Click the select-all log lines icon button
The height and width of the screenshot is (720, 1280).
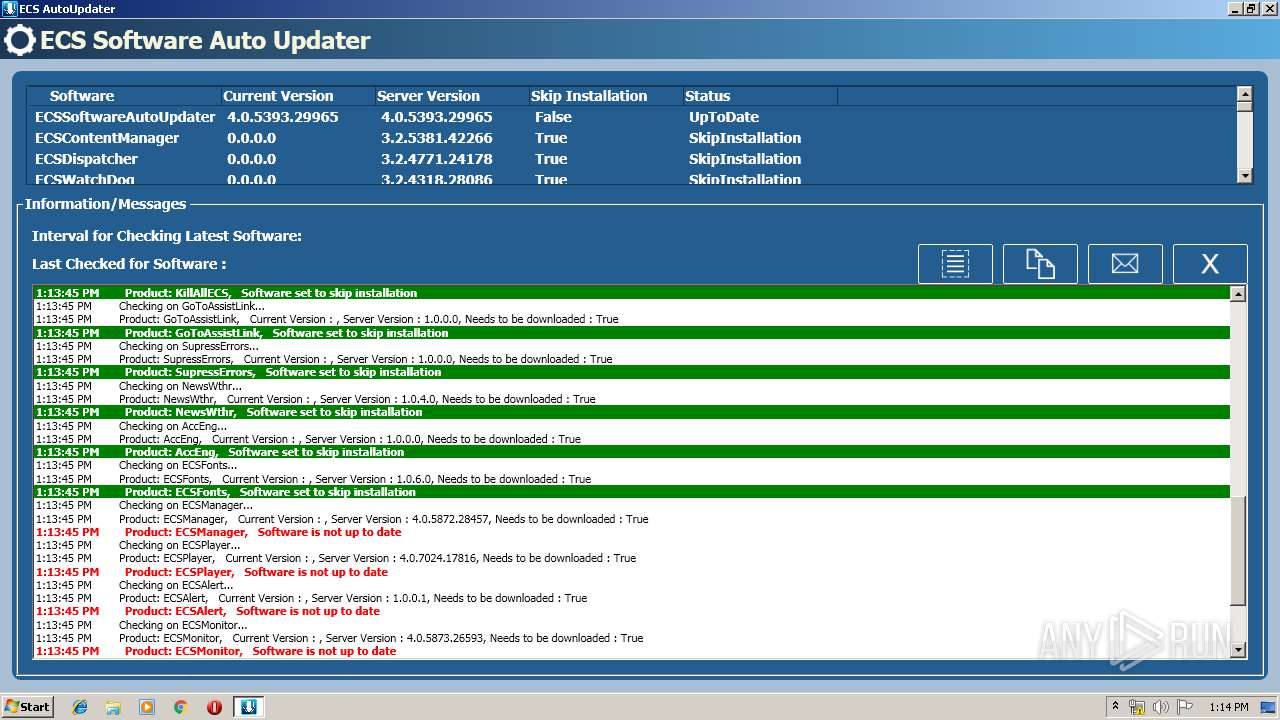click(955, 264)
